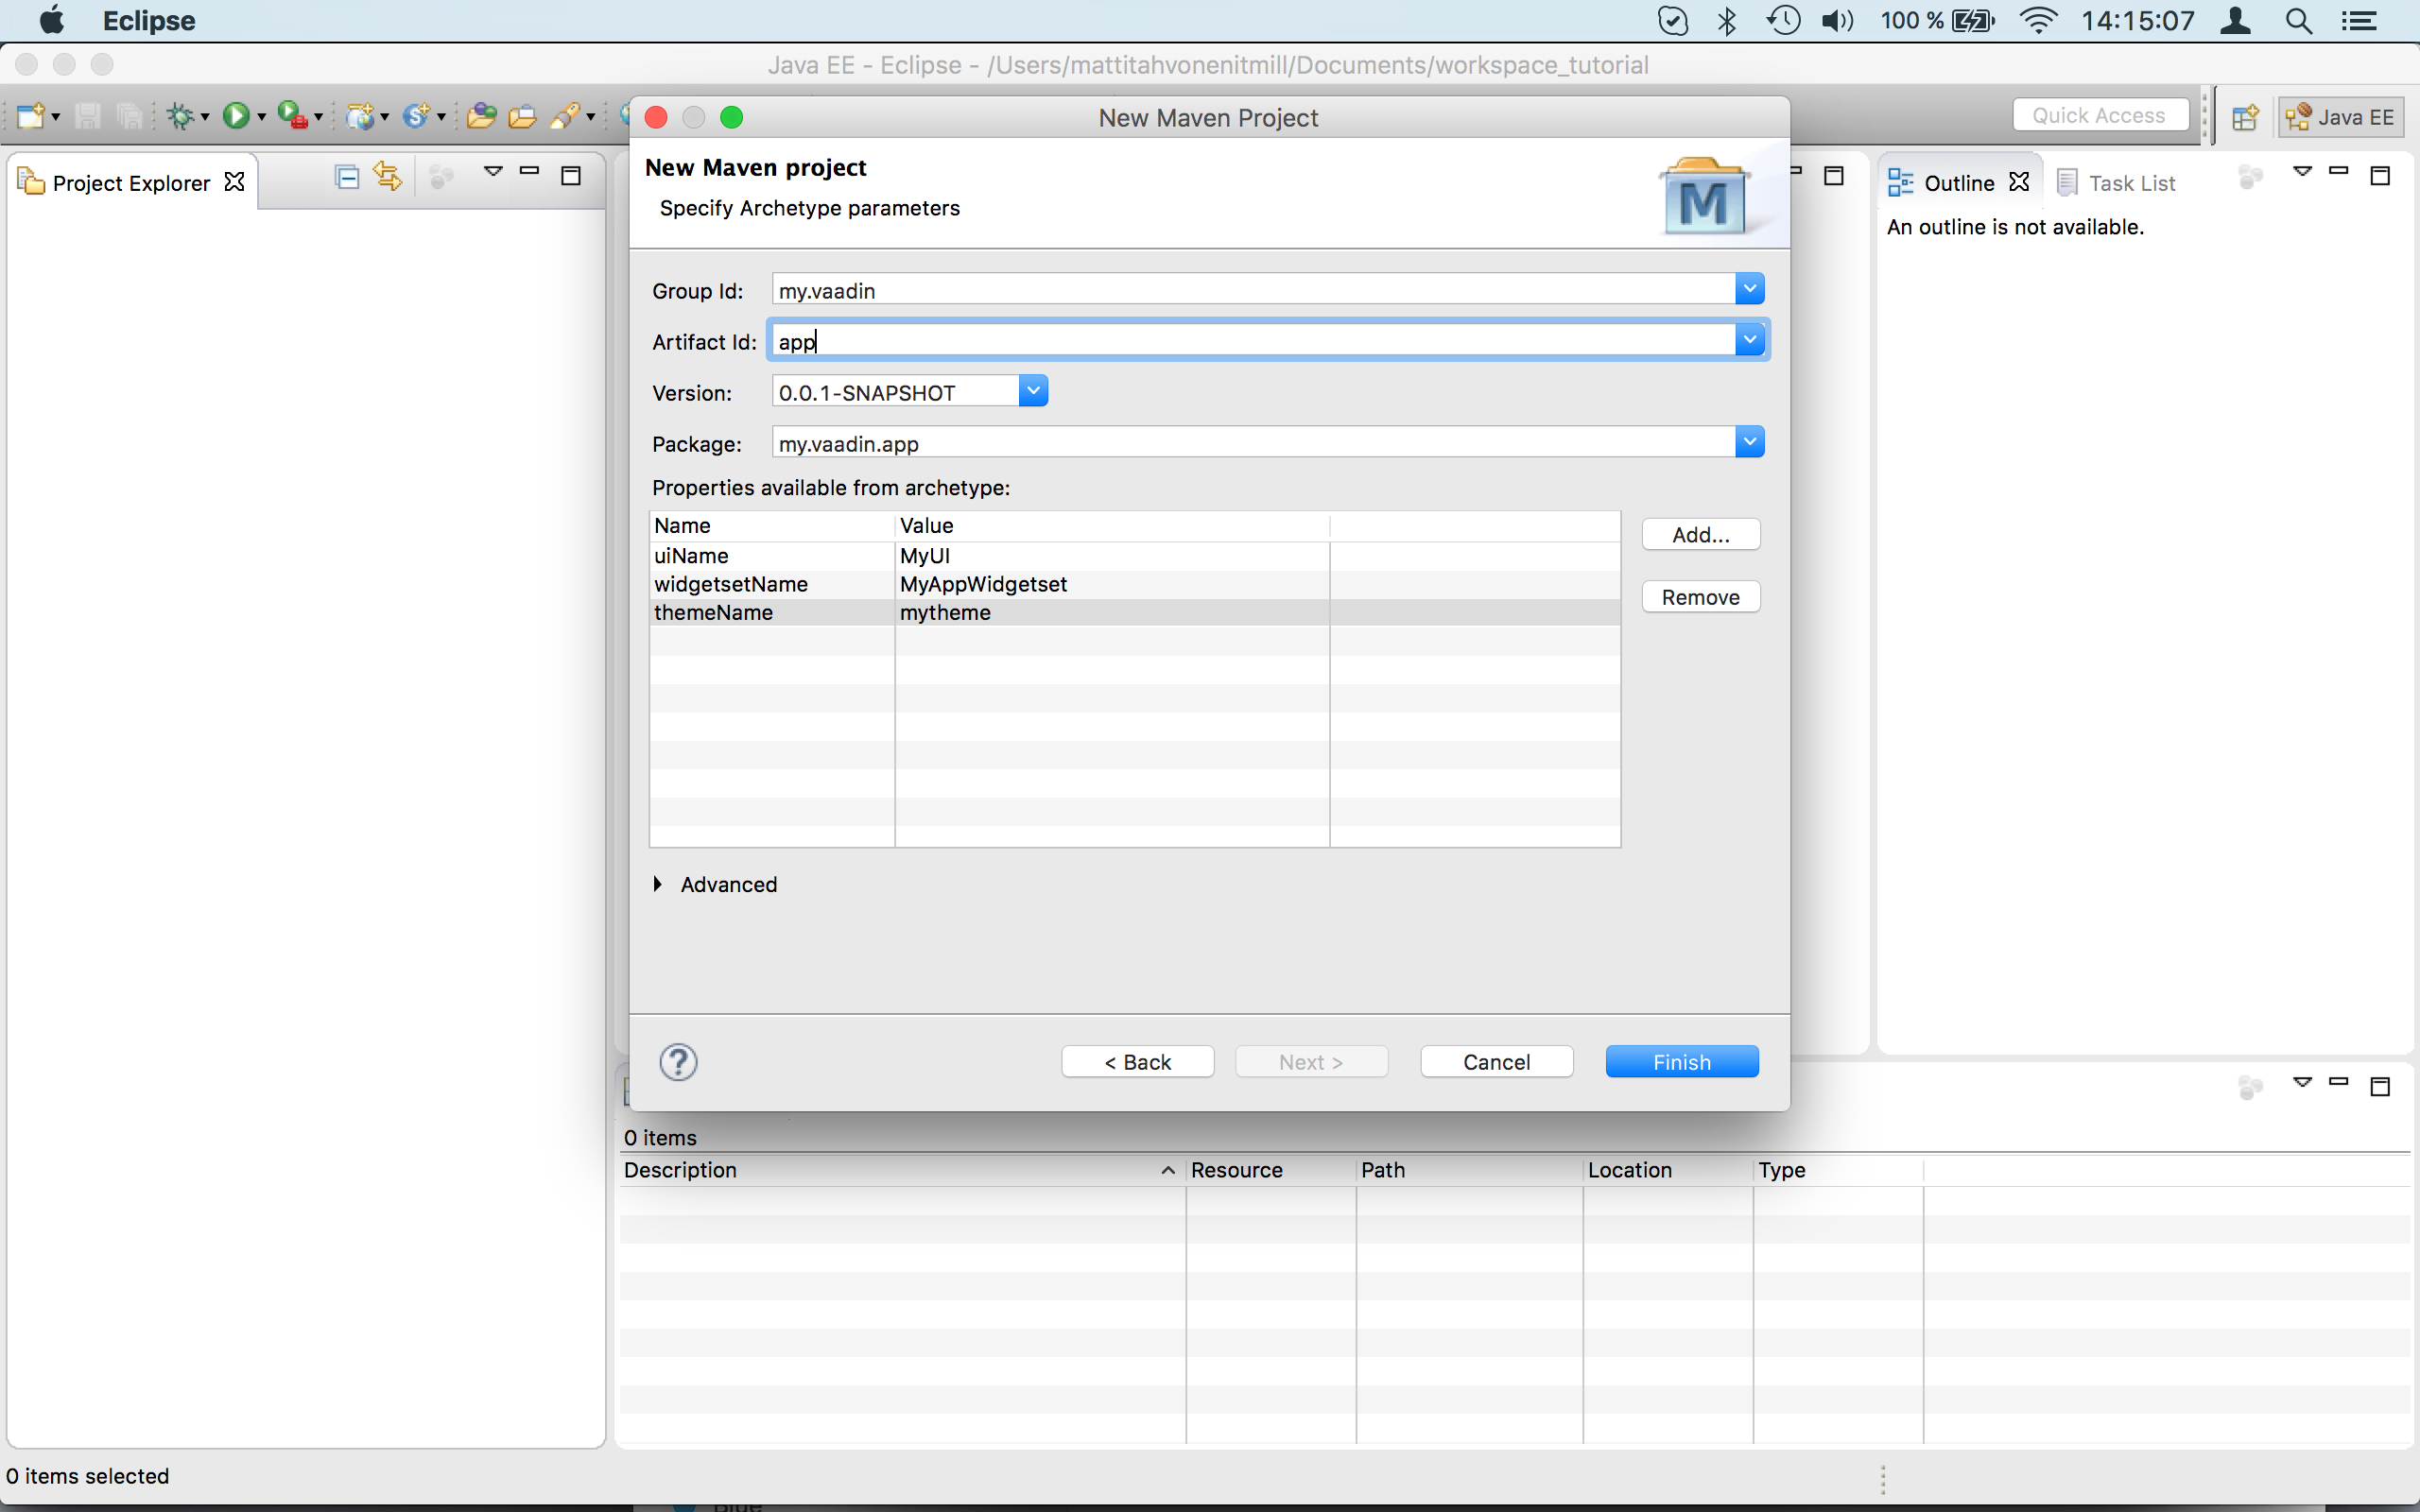Viewport: 2420px width, 1512px height.
Task: Select the themeName property row
Action: pyautogui.click(x=1134, y=612)
